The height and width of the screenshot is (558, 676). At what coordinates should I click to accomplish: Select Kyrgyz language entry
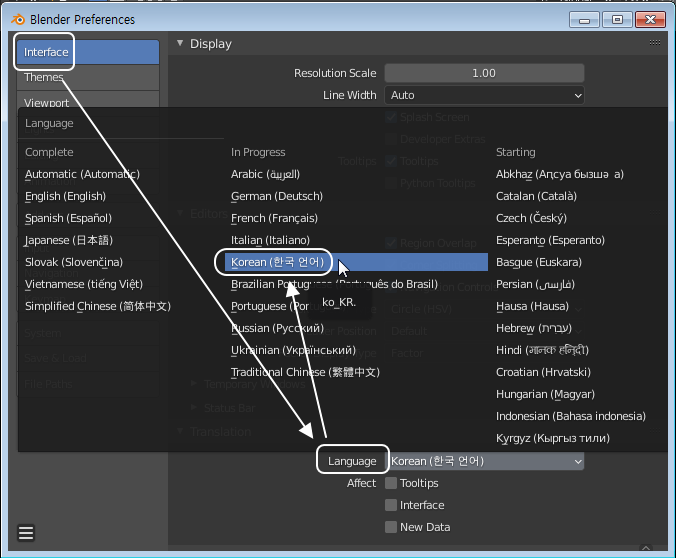tap(553, 438)
